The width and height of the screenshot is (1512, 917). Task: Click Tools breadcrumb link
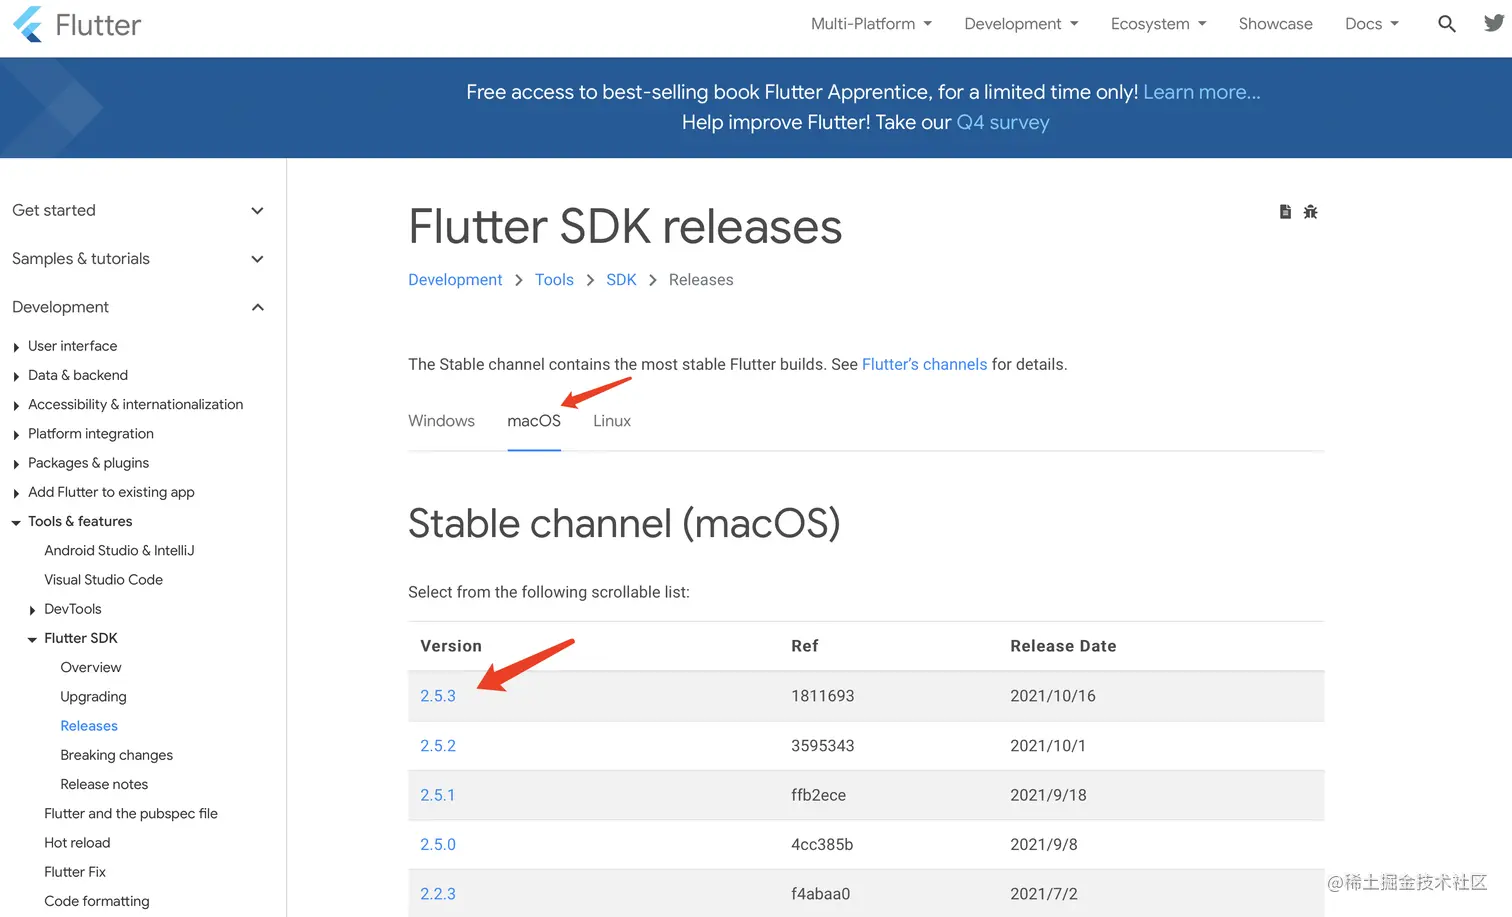coord(554,280)
